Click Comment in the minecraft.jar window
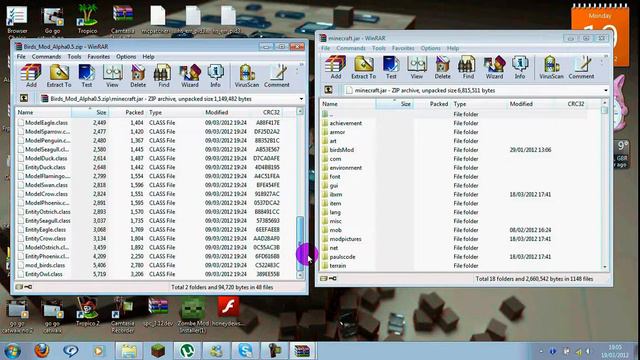This screenshot has height=360, width=640. pos(581,67)
